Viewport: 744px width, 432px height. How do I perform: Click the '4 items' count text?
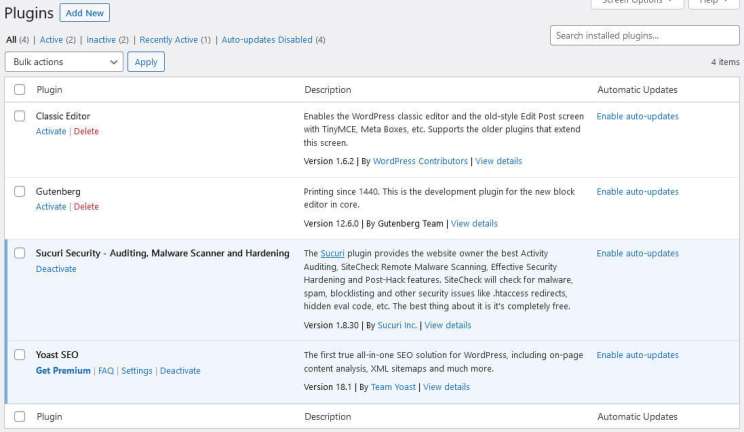(725, 62)
